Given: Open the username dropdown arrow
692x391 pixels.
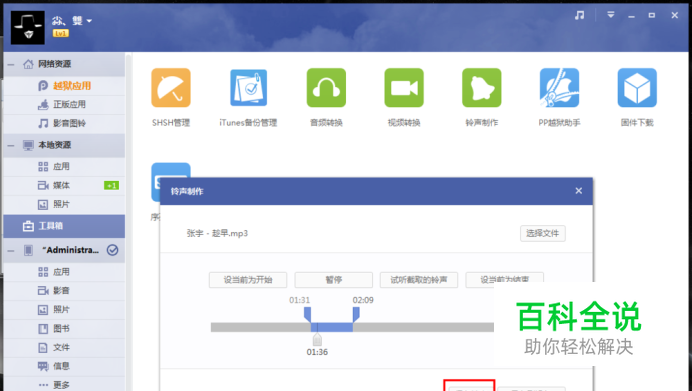Looking at the screenshot, I should (89, 21).
